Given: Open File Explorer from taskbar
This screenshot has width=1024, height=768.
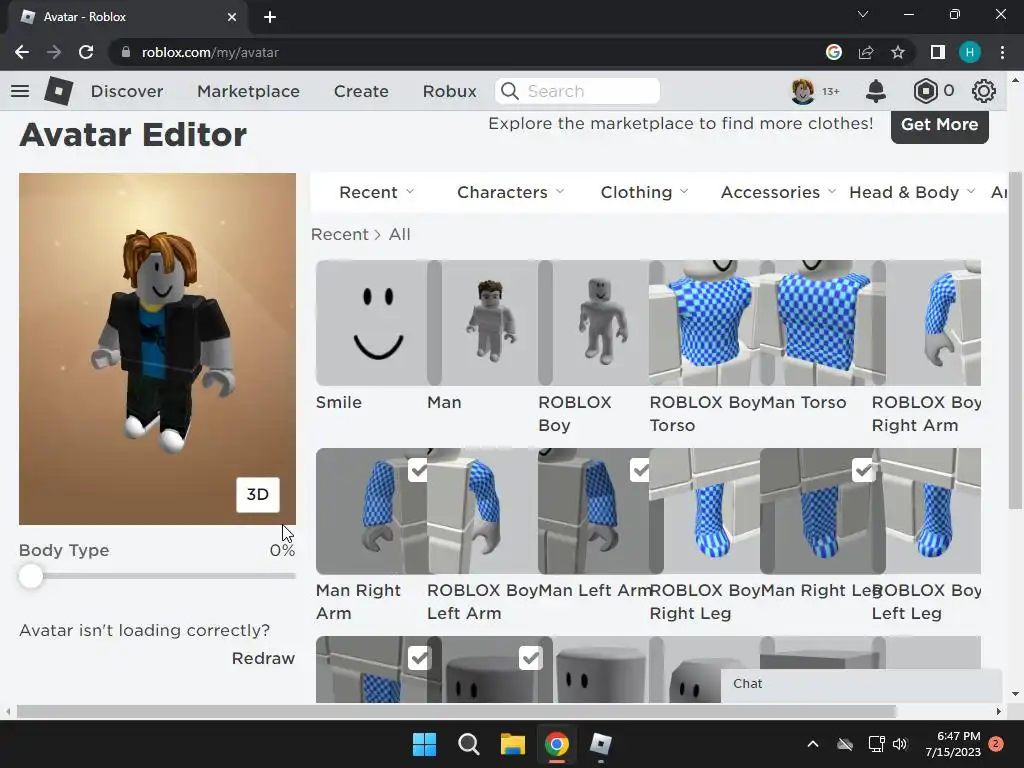Looking at the screenshot, I should click(x=513, y=744).
